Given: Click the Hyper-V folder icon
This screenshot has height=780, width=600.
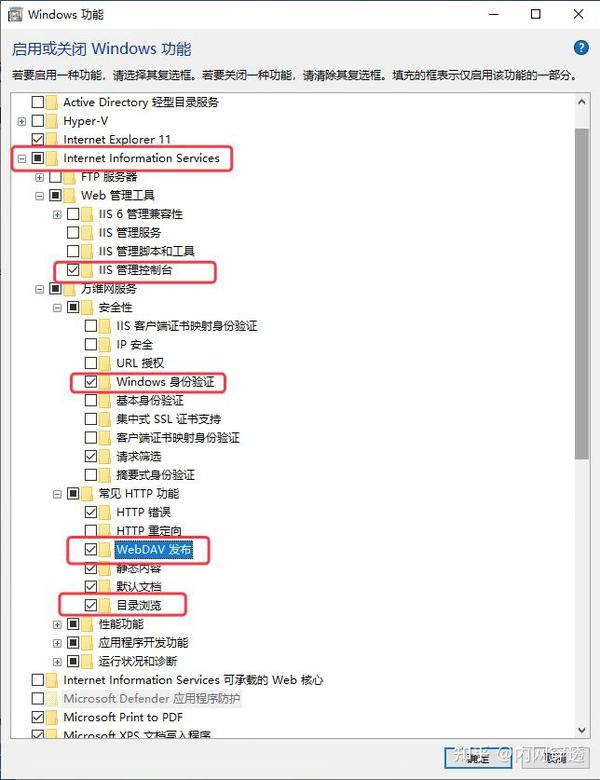Looking at the screenshot, I should (x=52, y=121).
